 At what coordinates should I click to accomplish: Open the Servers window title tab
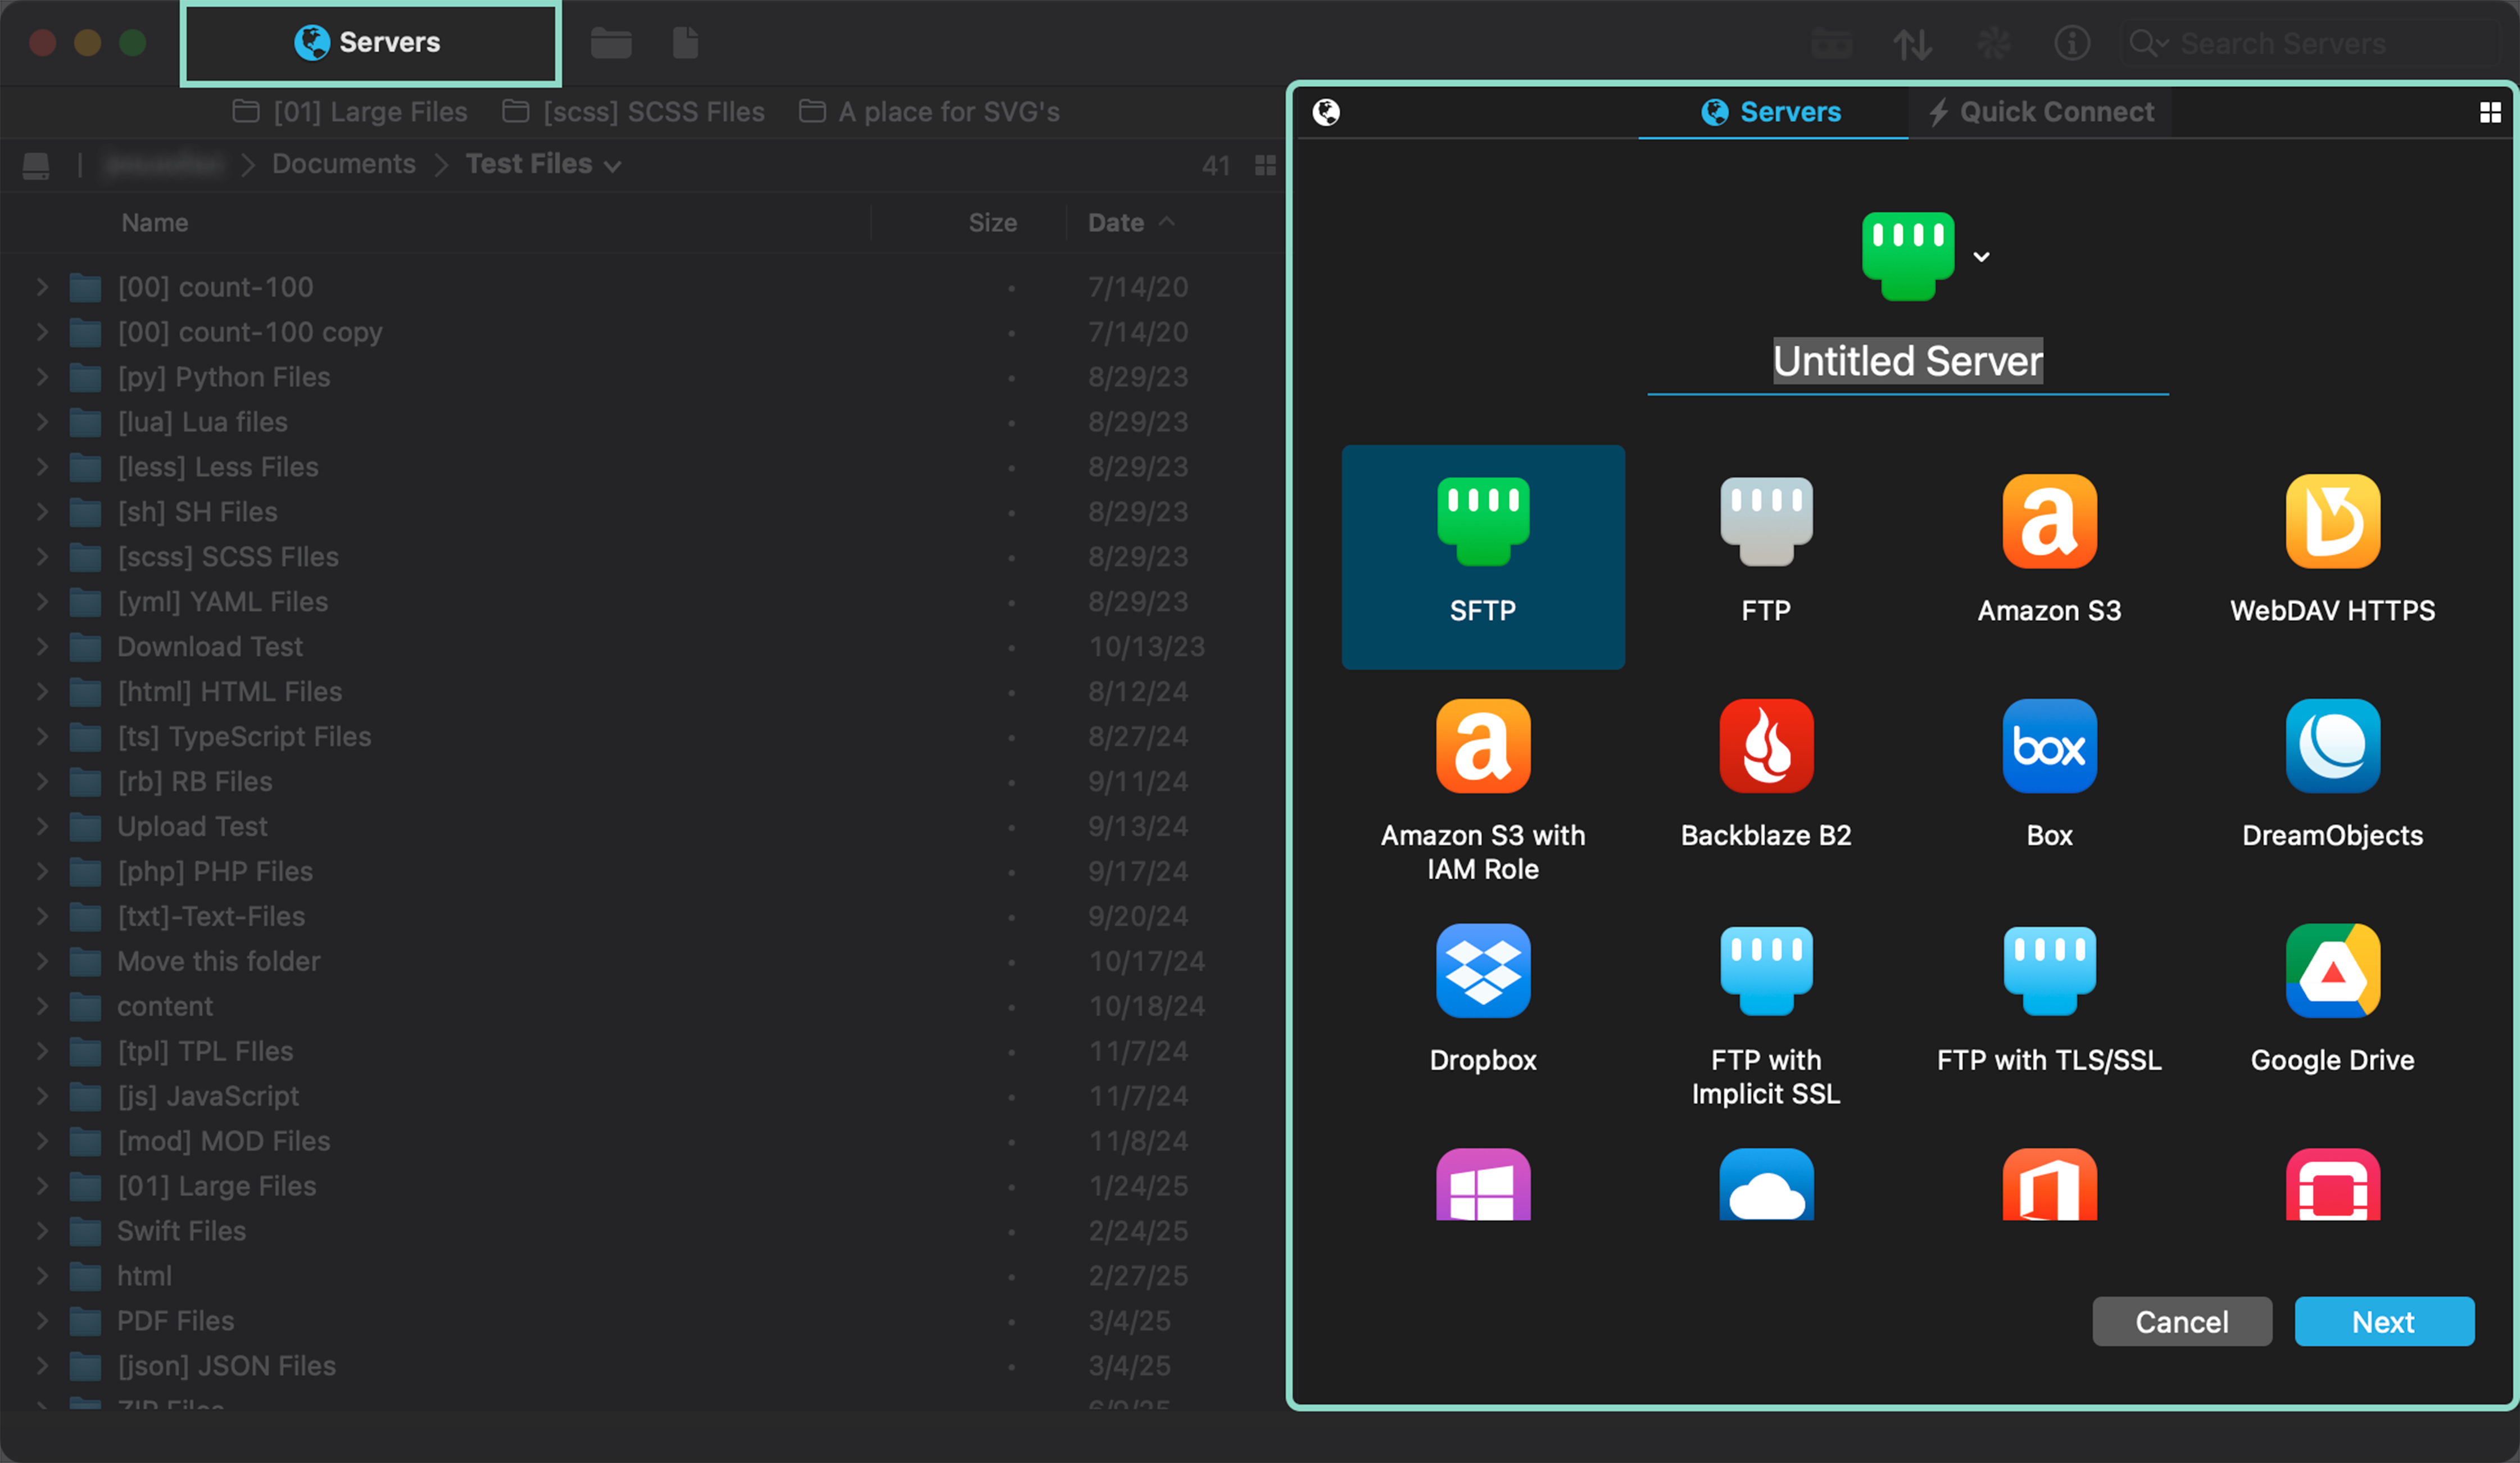370,43
